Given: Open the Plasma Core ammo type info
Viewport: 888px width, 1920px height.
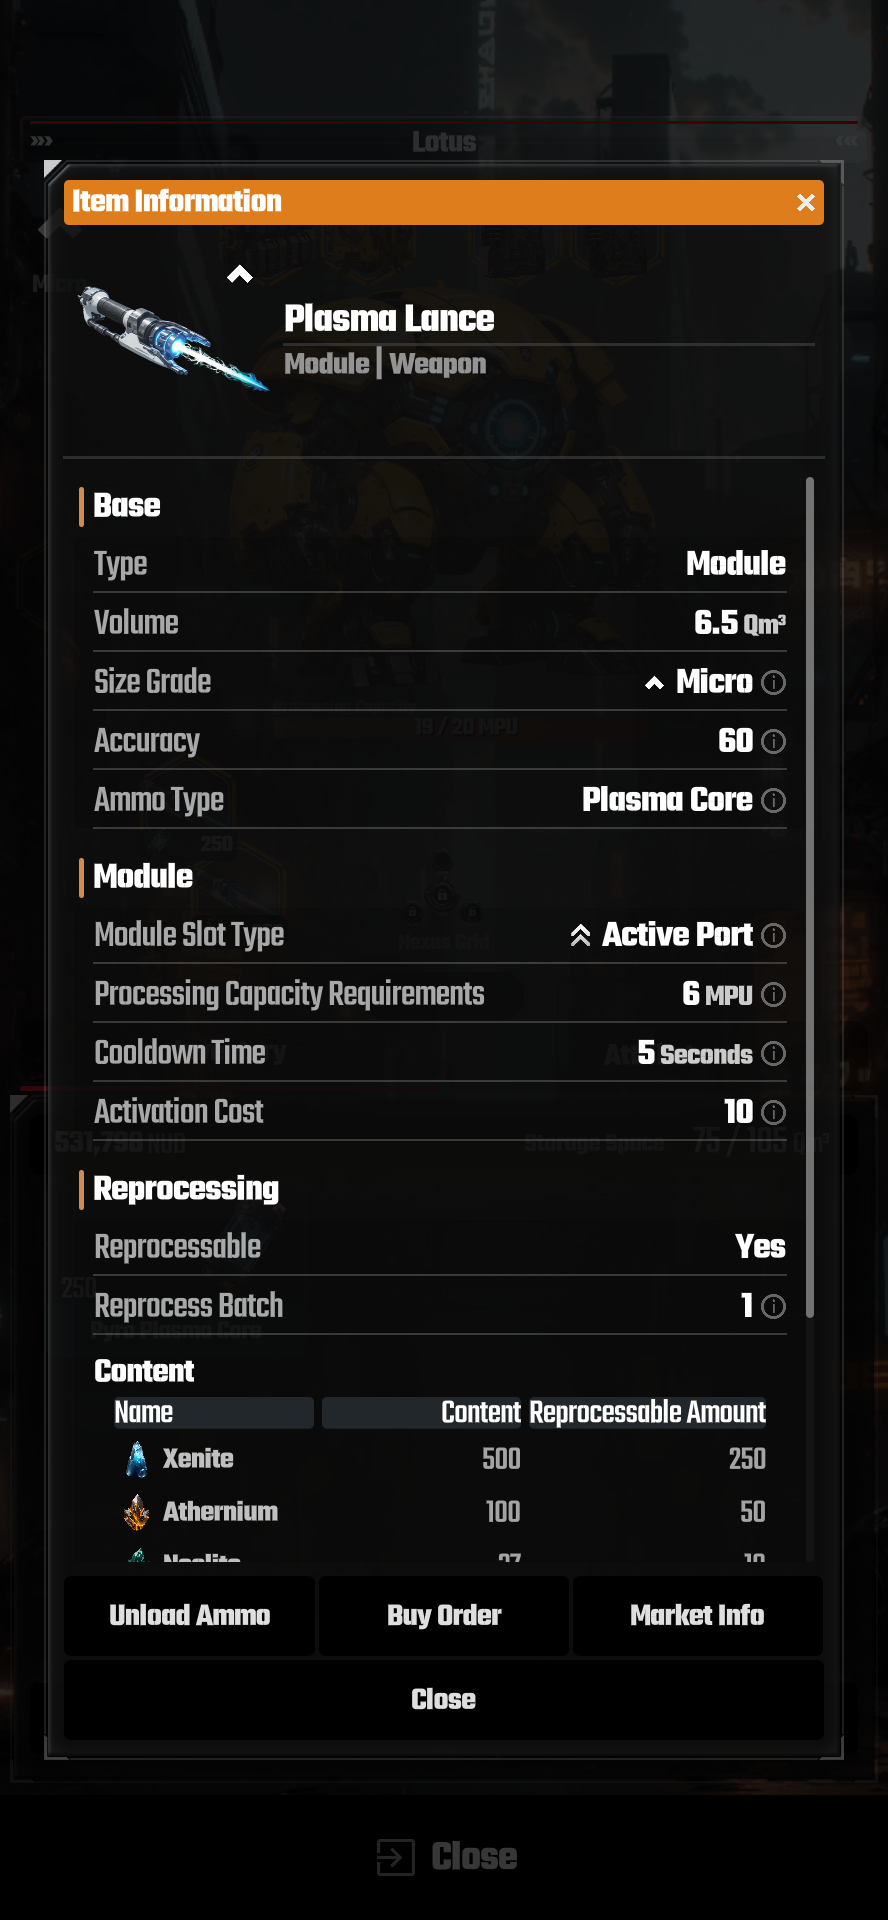Looking at the screenshot, I should click(x=773, y=800).
